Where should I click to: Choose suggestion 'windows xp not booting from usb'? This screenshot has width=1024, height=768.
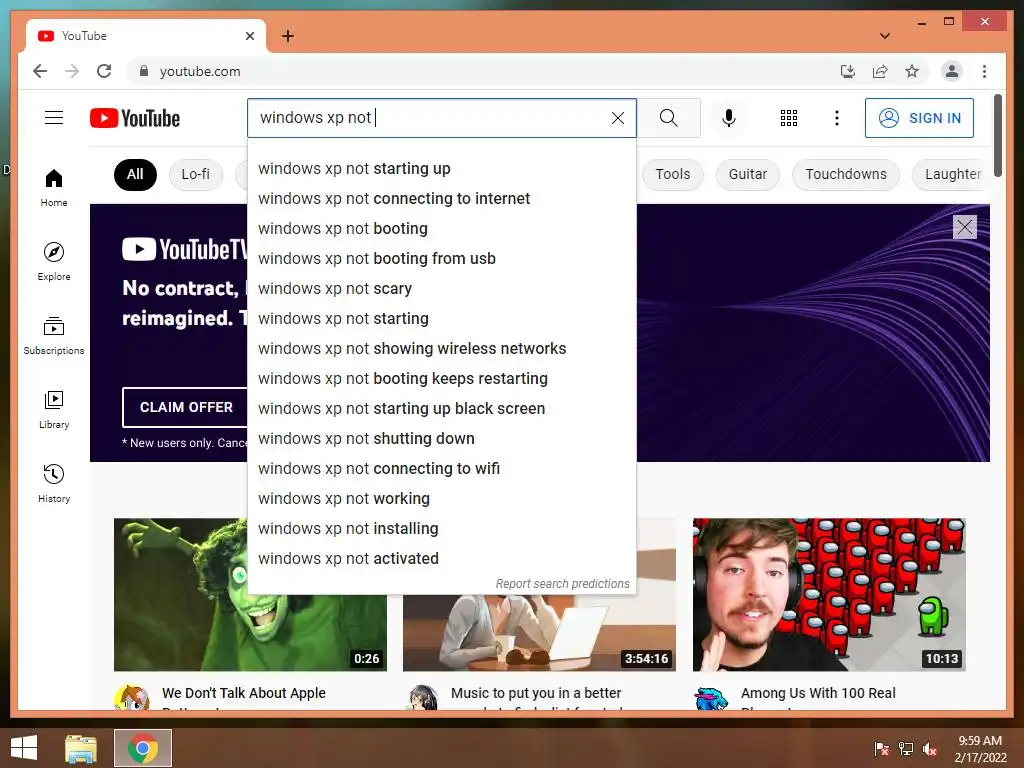click(442, 259)
